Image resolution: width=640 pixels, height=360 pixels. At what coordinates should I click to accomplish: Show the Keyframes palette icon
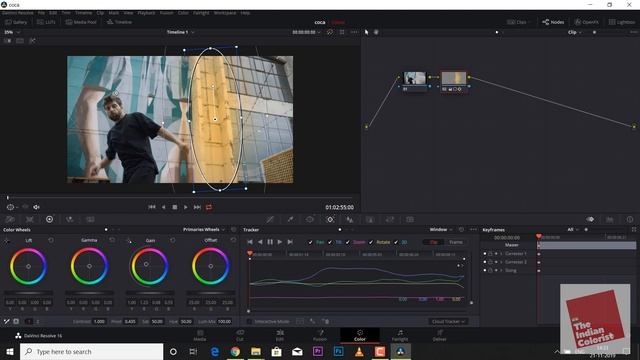tap(590, 220)
